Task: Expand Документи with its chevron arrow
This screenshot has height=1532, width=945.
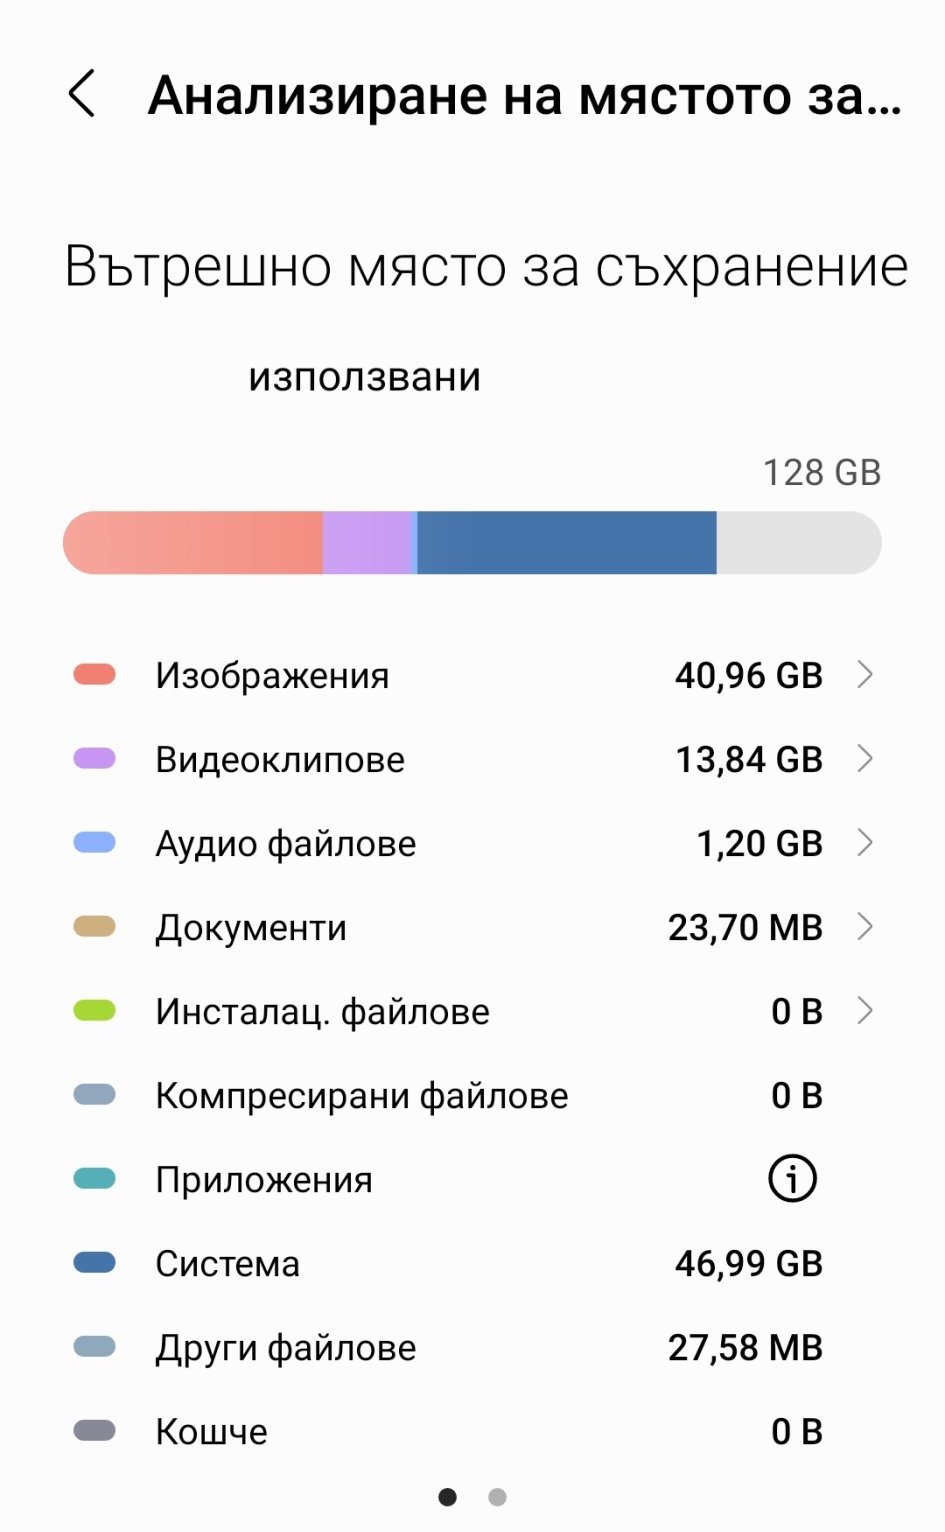Action: (x=865, y=927)
